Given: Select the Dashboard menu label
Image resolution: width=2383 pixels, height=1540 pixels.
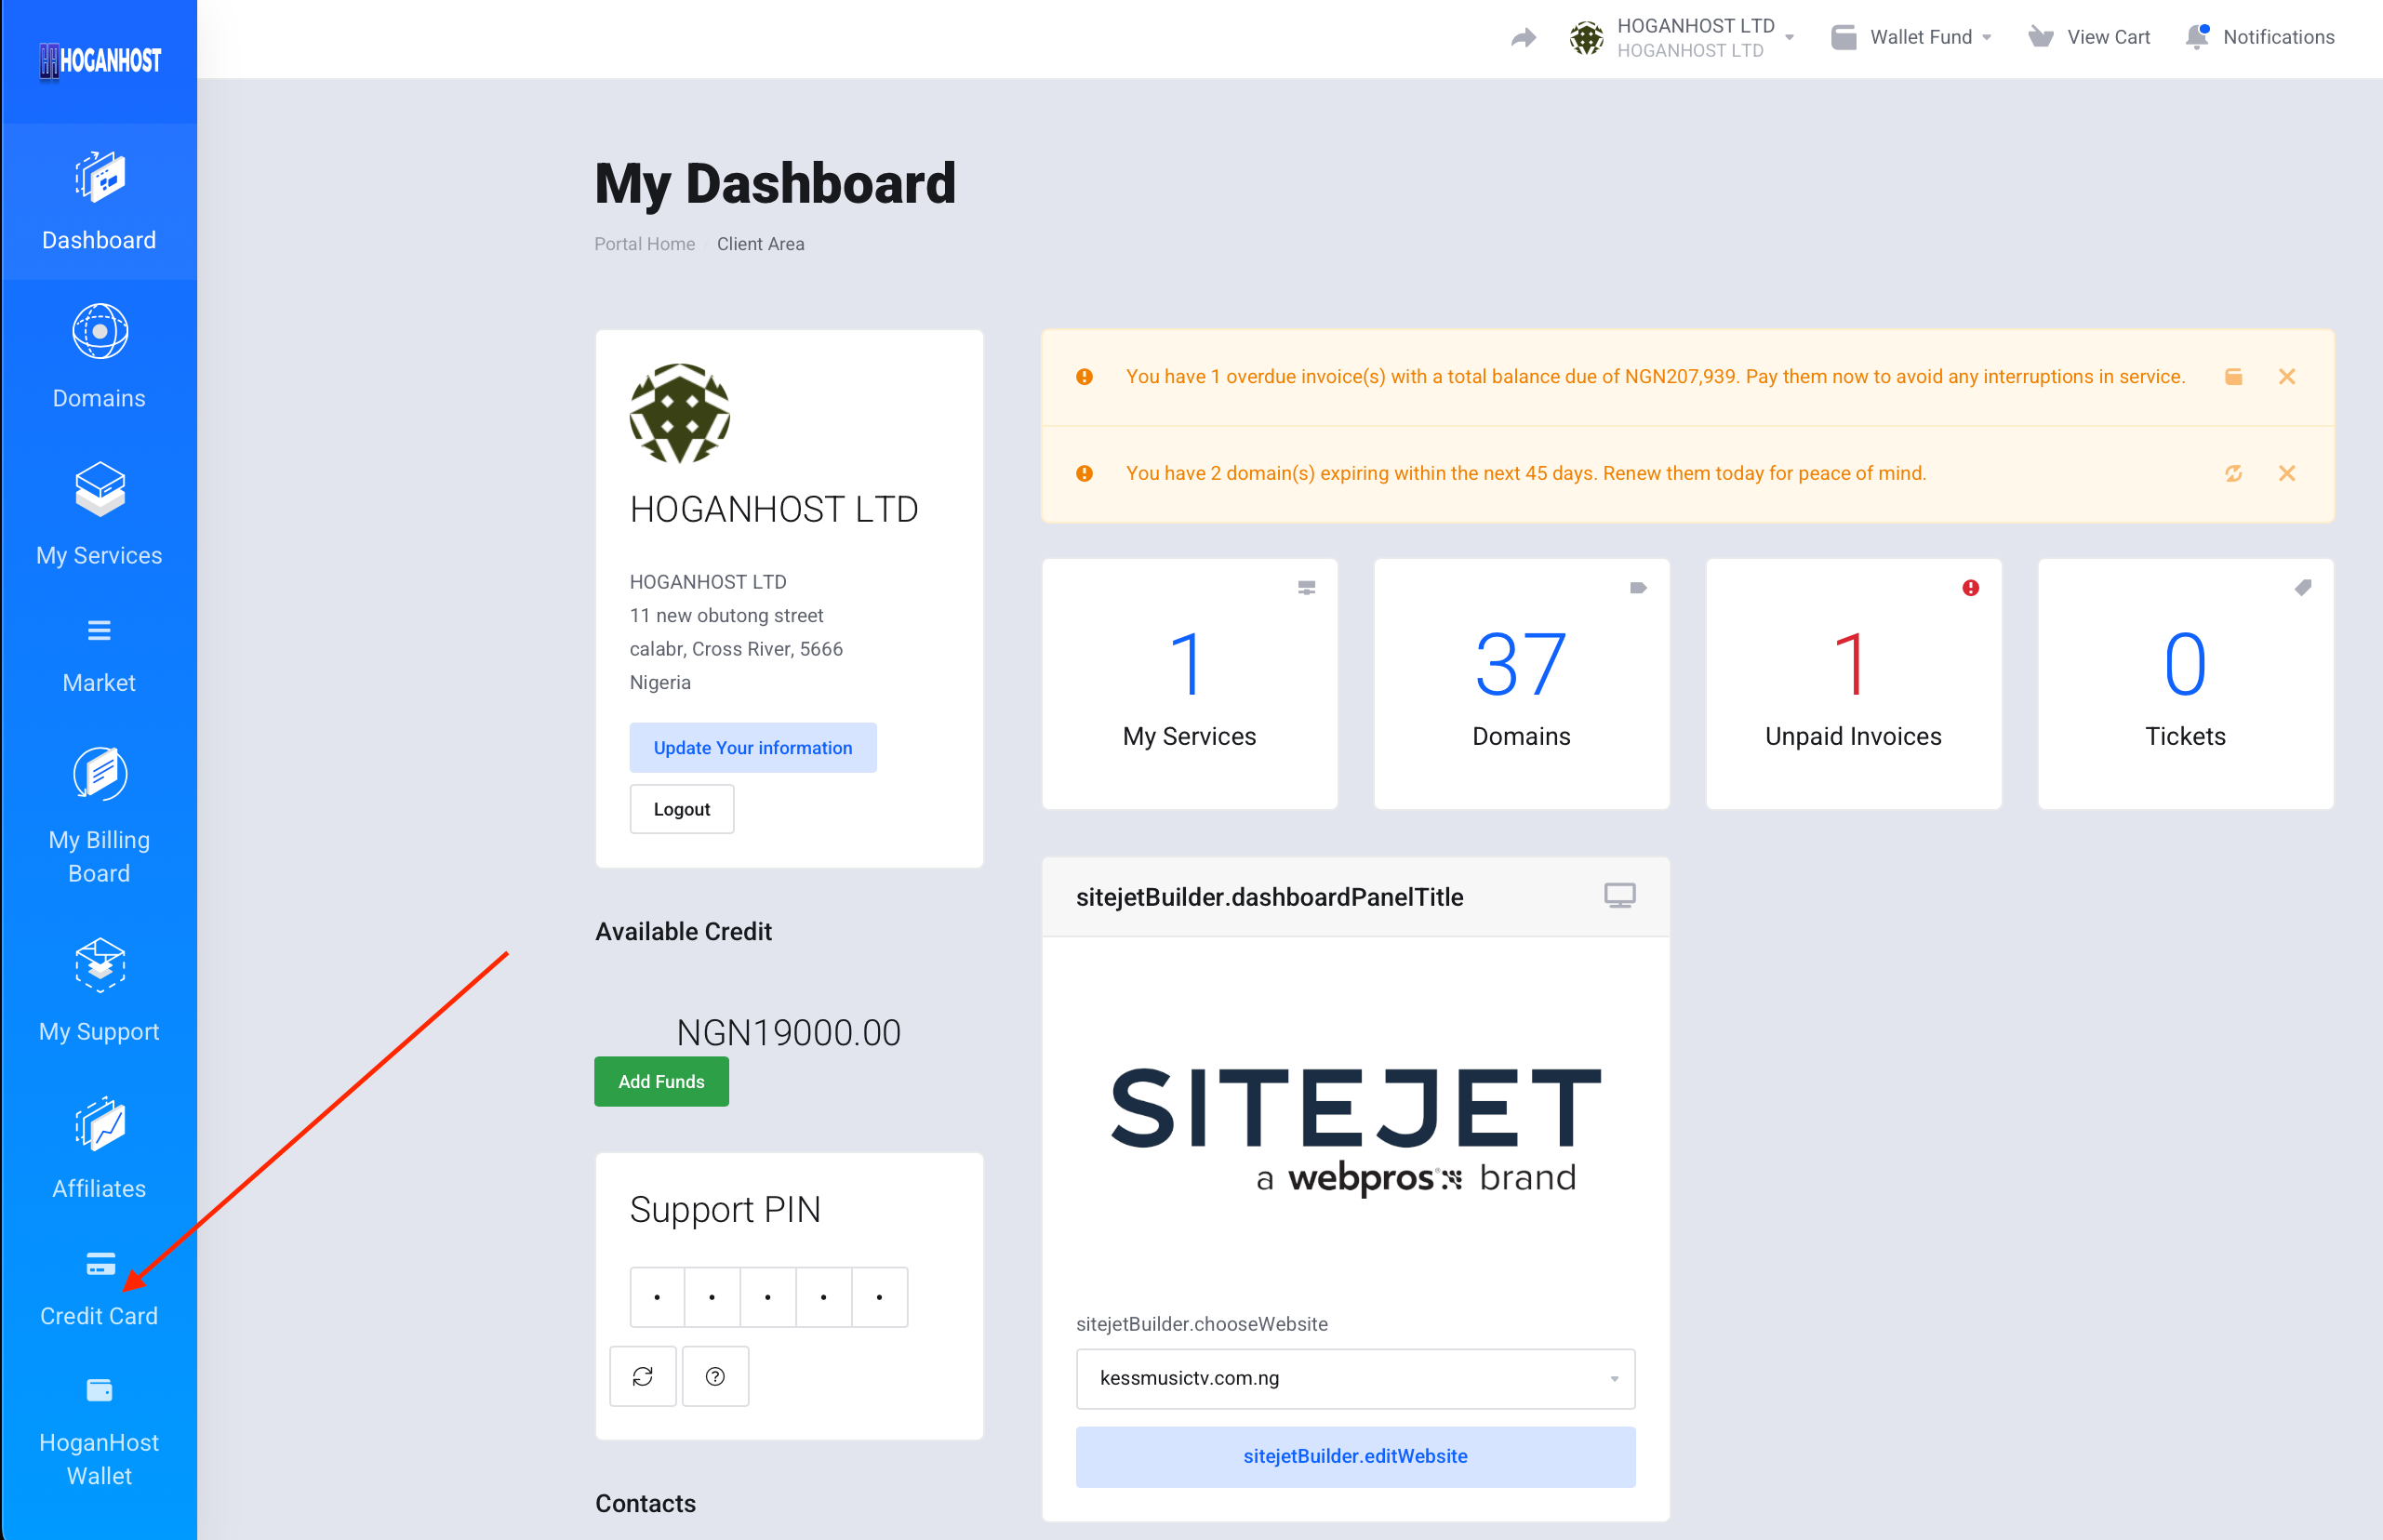Looking at the screenshot, I should point(99,240).
